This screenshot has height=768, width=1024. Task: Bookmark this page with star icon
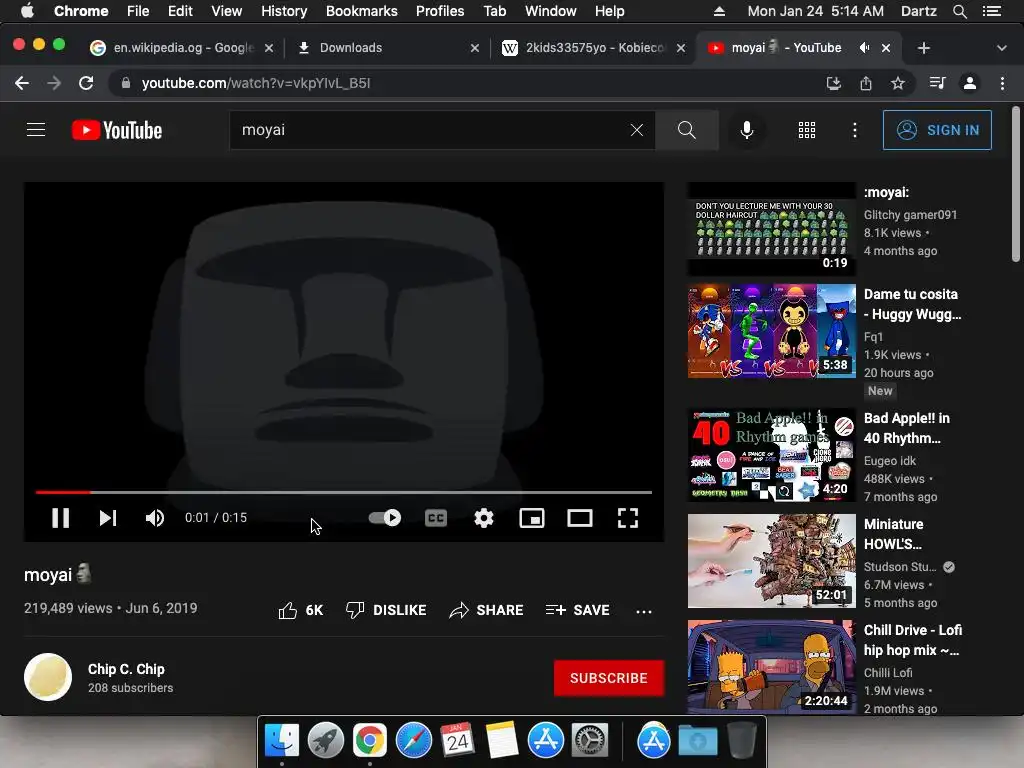(x=898, y=83)
